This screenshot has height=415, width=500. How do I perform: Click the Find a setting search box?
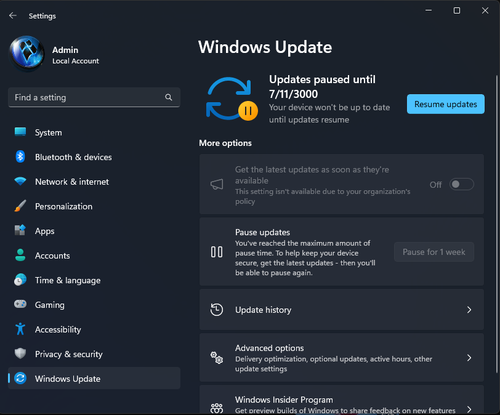pos(94,97)
